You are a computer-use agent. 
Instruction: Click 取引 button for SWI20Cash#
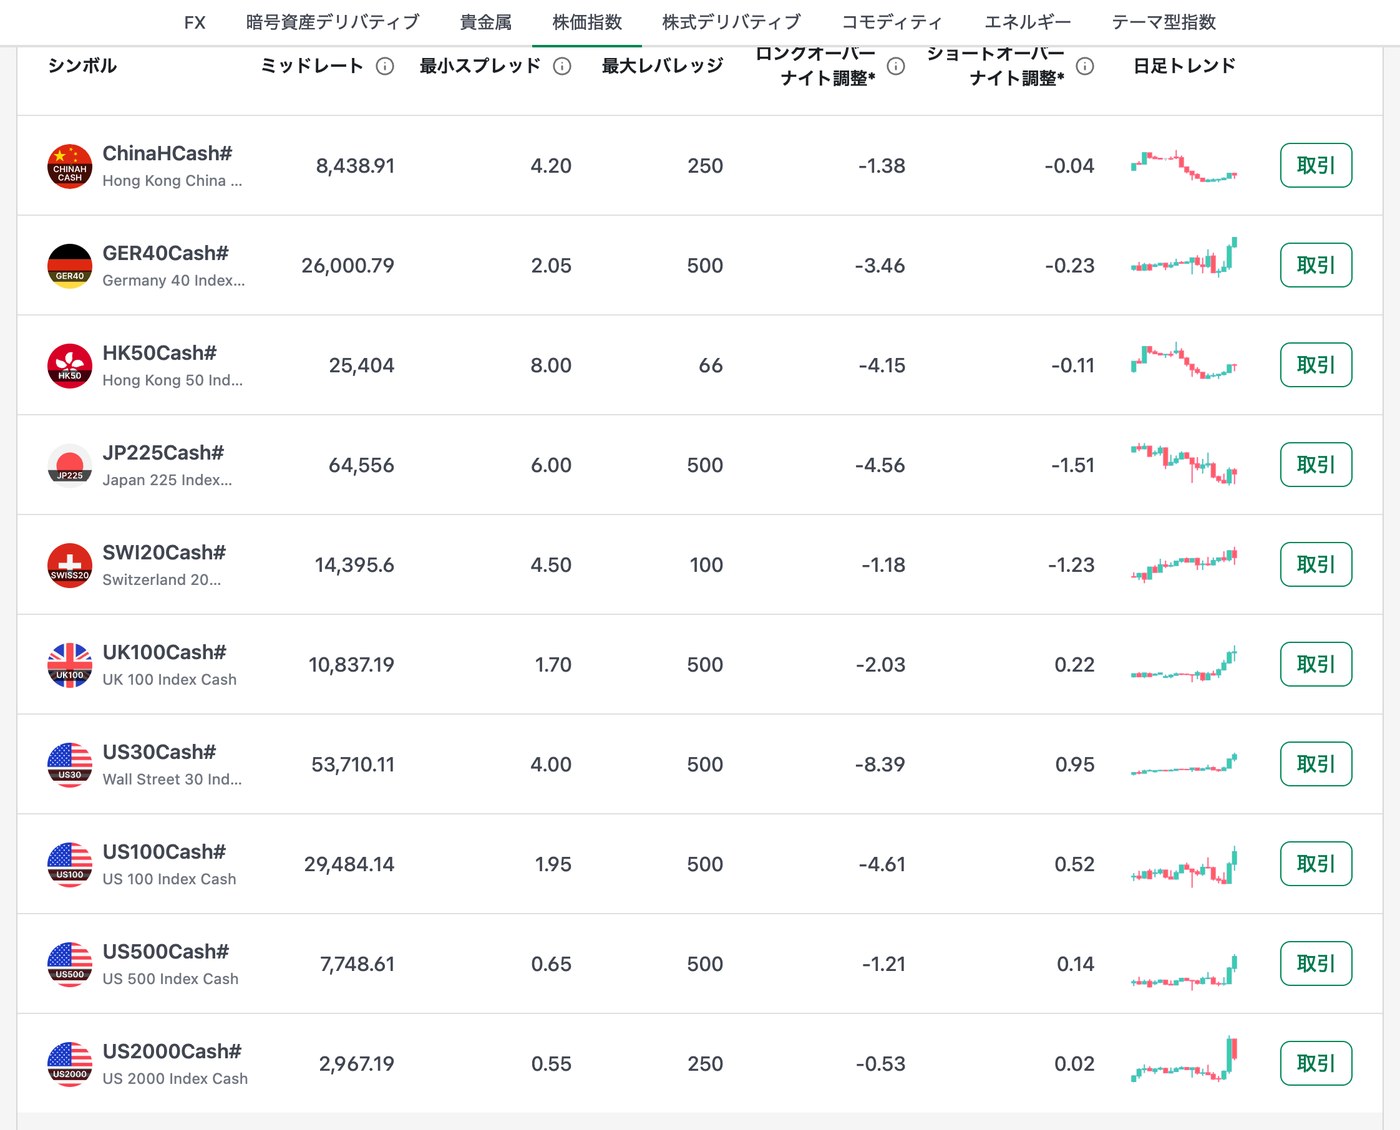1316,565
